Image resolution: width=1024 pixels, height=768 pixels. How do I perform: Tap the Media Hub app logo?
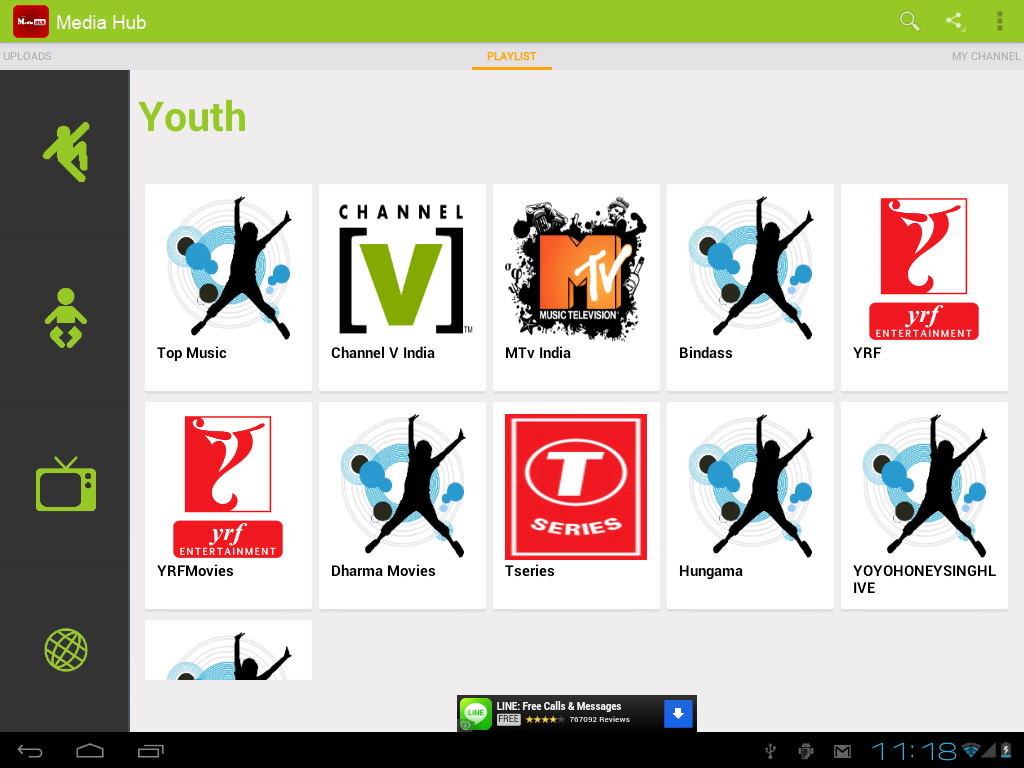(x=31, y=22)
